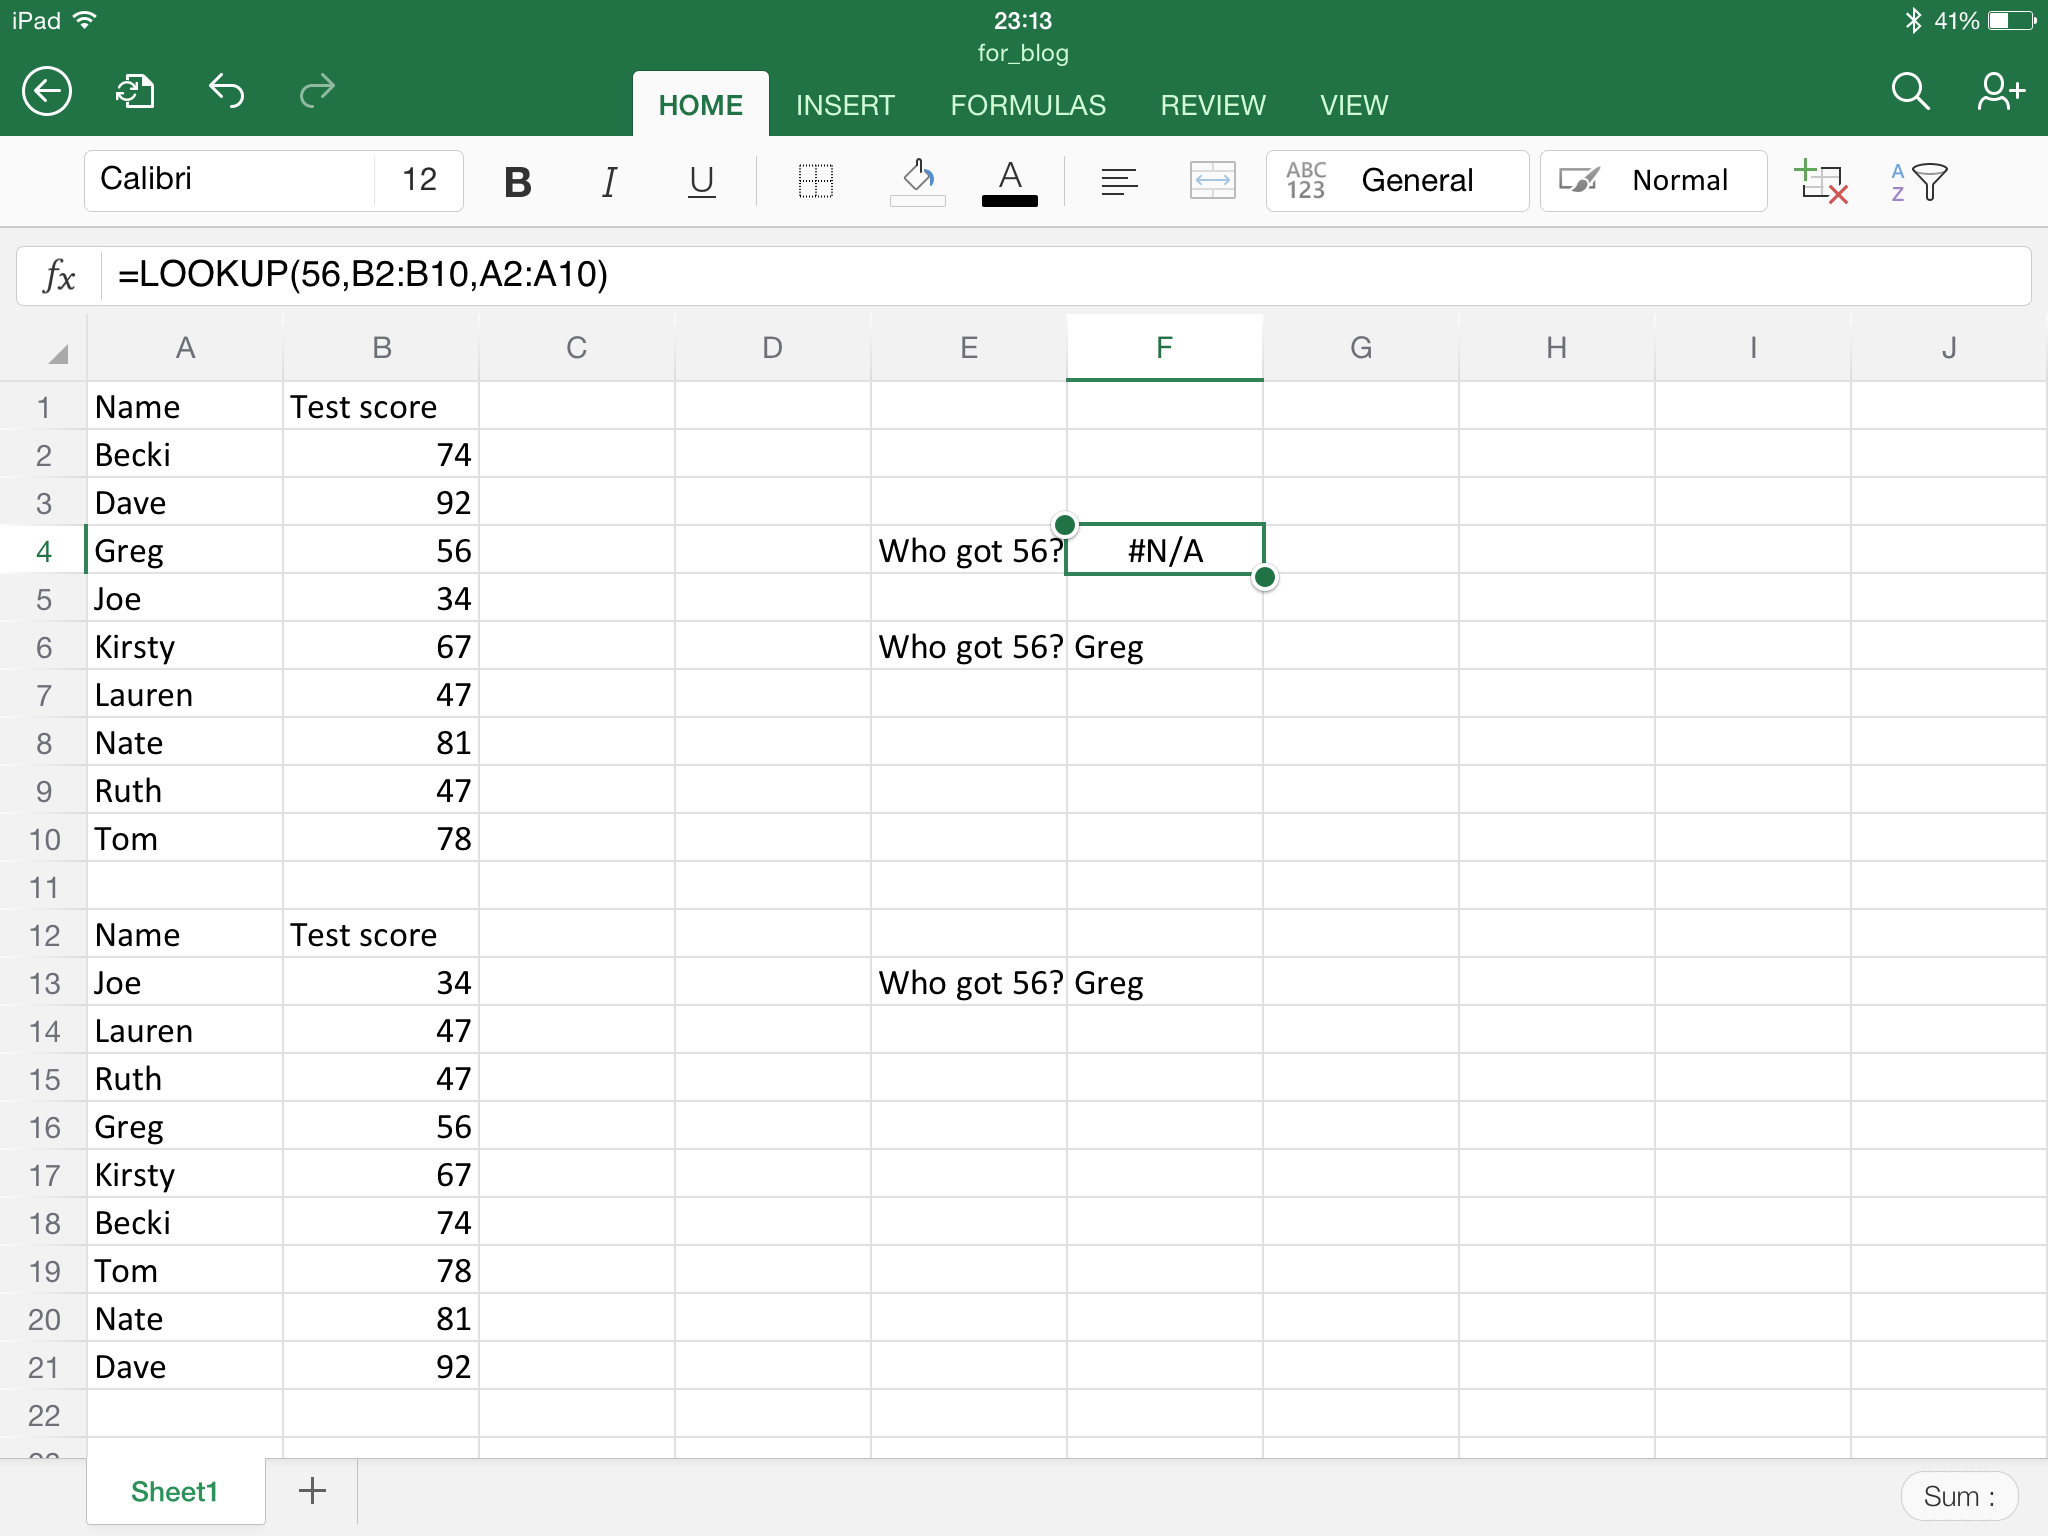Open the Normal cell styles dropdown

pyautogui.click(x=1653, y=181)
